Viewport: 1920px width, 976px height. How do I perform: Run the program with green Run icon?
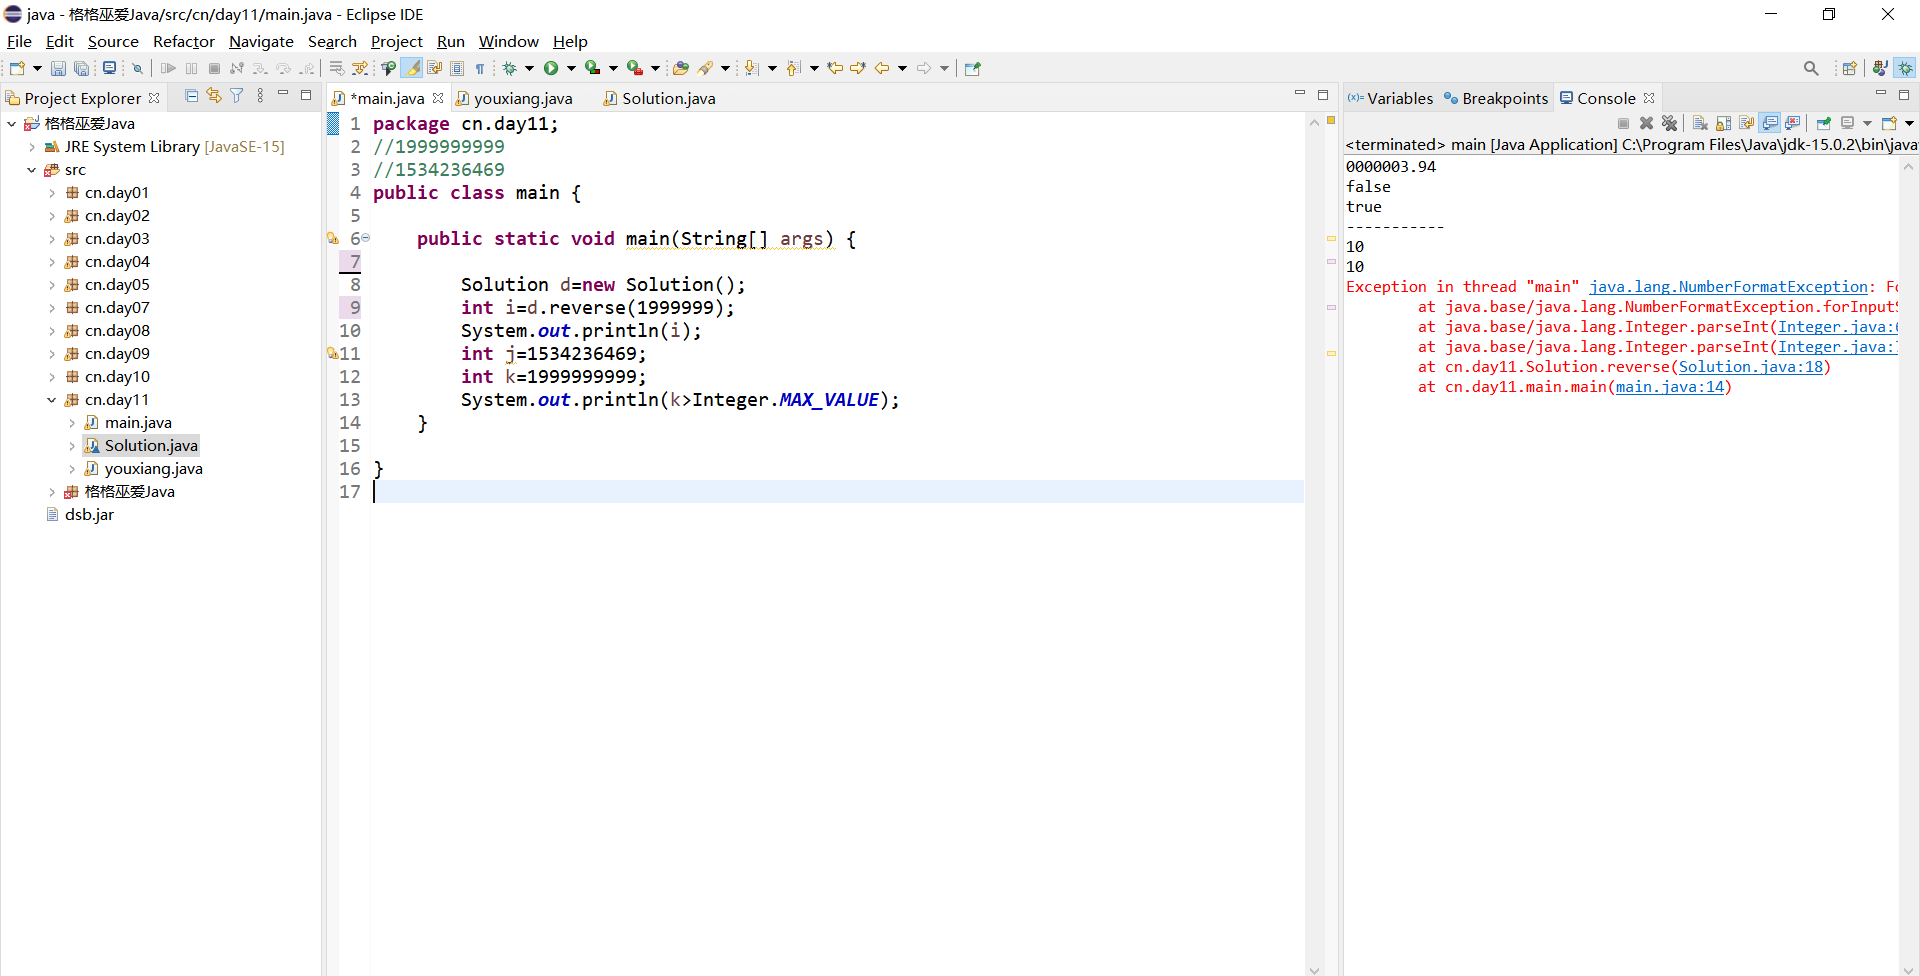(x=551, y=68)
